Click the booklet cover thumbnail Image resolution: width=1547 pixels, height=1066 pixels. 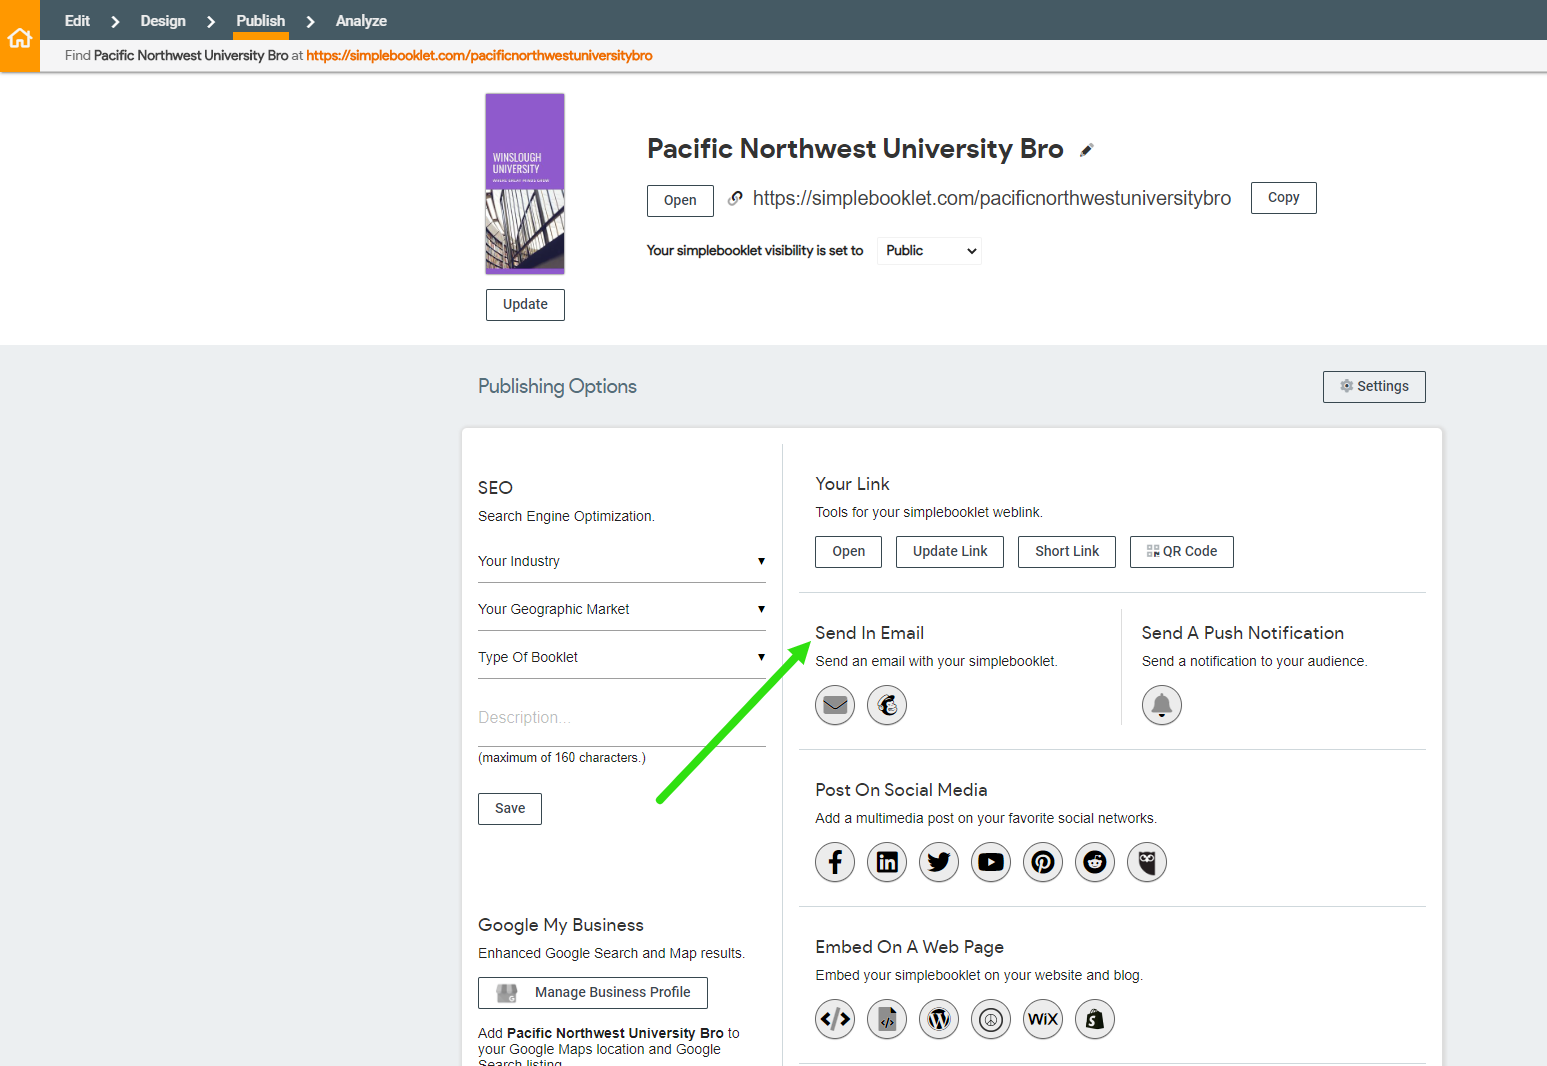click(x=525, y=184)
